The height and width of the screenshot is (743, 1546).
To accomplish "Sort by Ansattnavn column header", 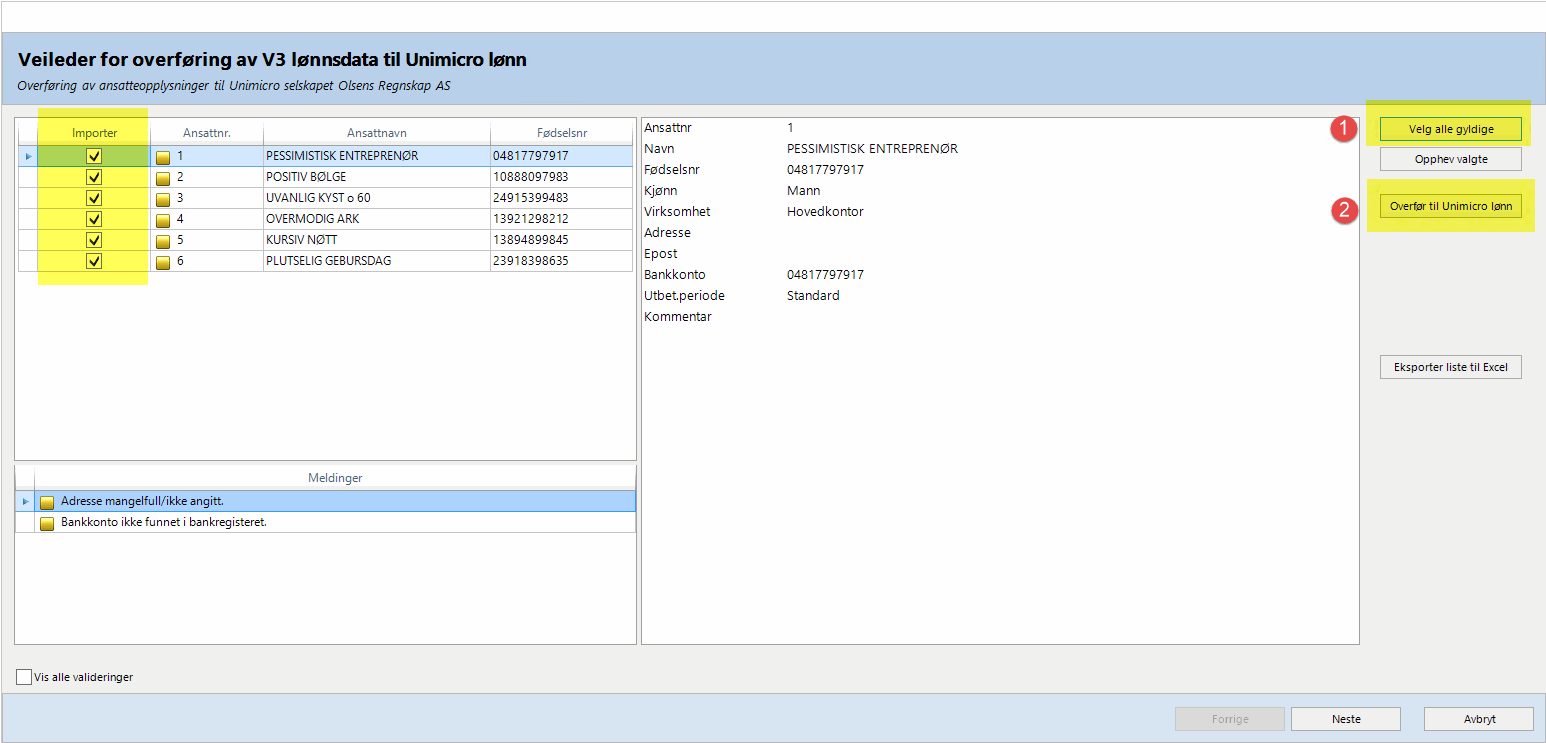I will (x=376, y=133).
